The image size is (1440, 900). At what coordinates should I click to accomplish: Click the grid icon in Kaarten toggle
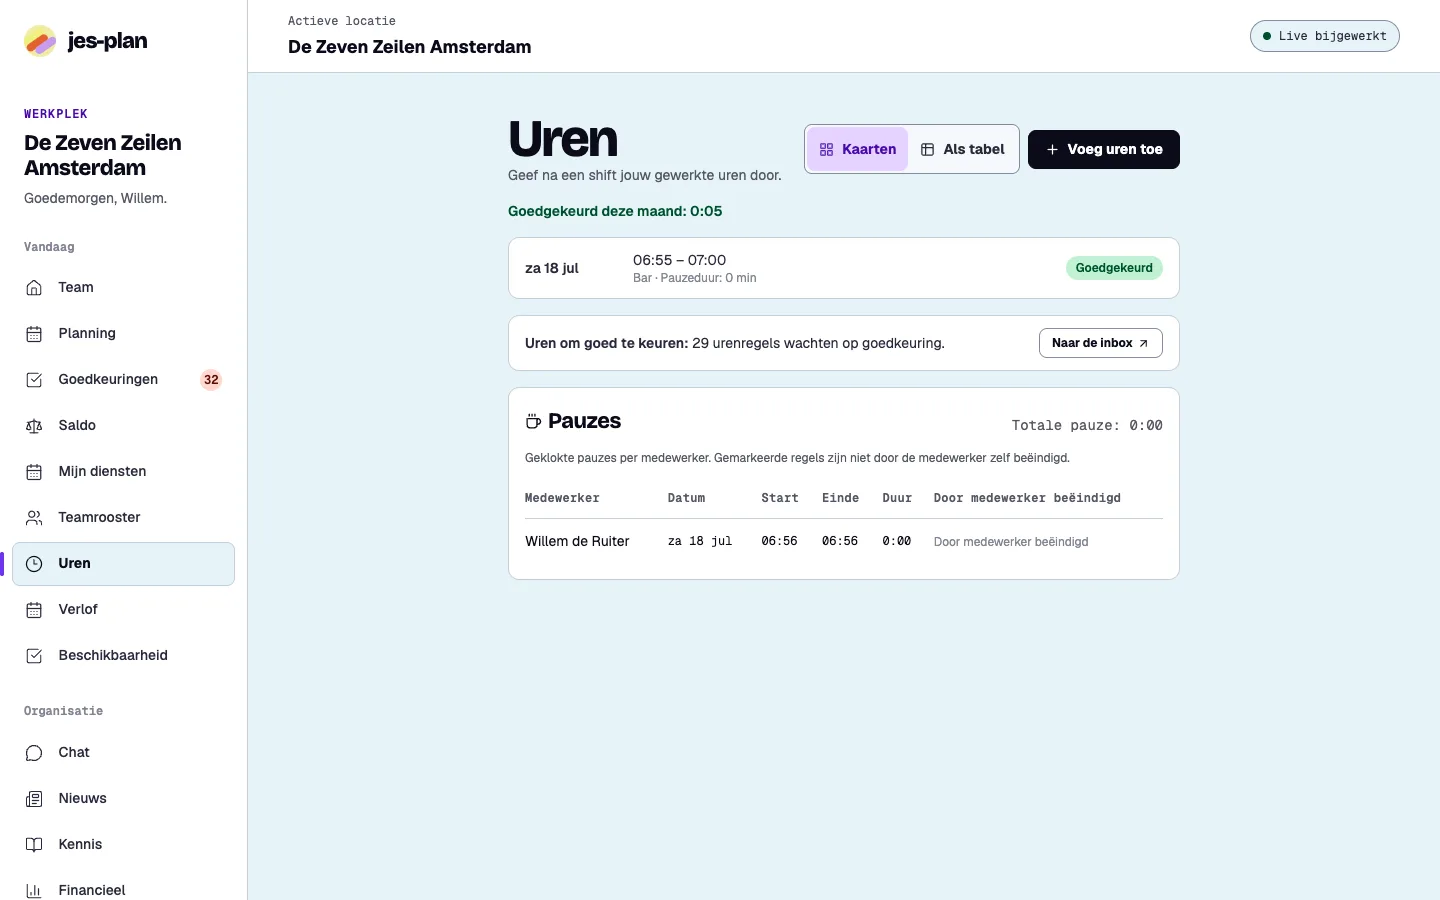[x=826, y=149]
